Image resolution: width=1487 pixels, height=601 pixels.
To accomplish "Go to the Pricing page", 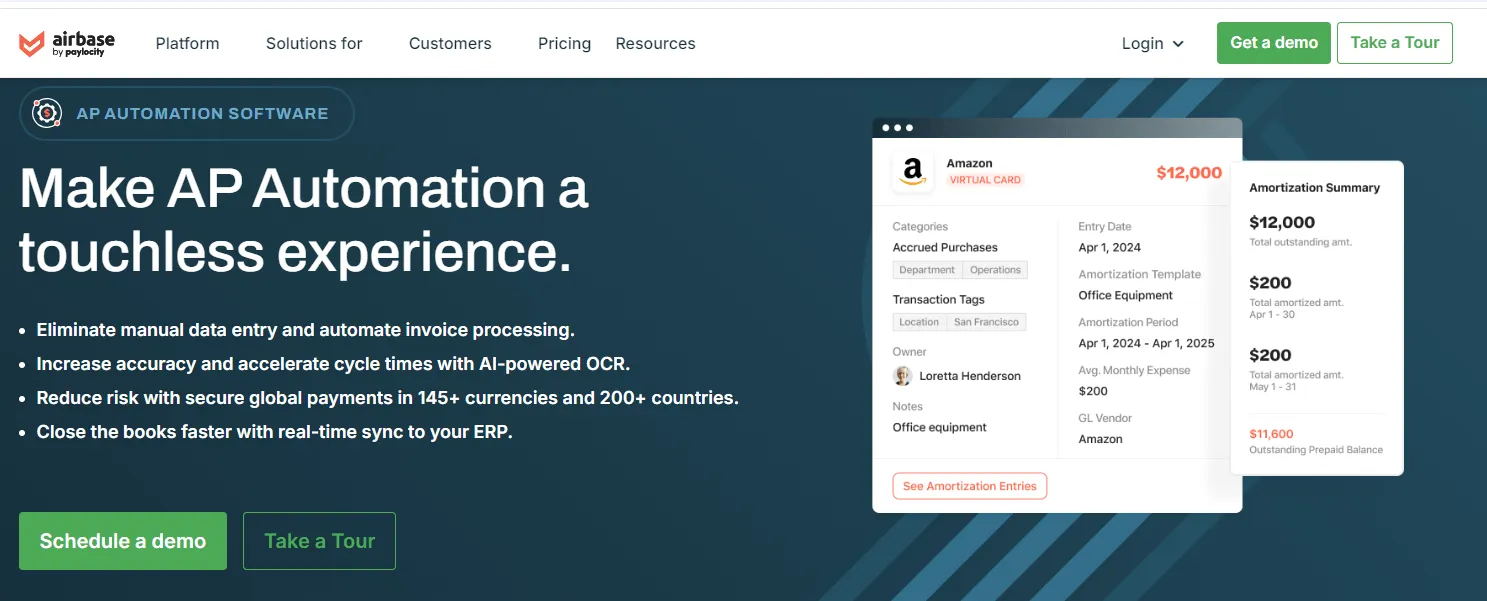I will pos(564,43).
